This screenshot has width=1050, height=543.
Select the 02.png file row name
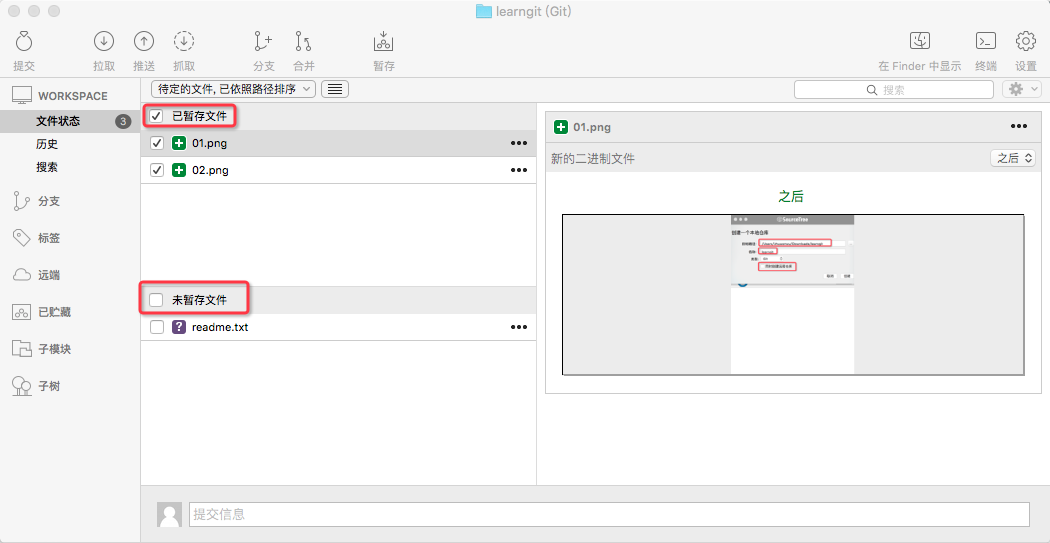click(210, 170)
